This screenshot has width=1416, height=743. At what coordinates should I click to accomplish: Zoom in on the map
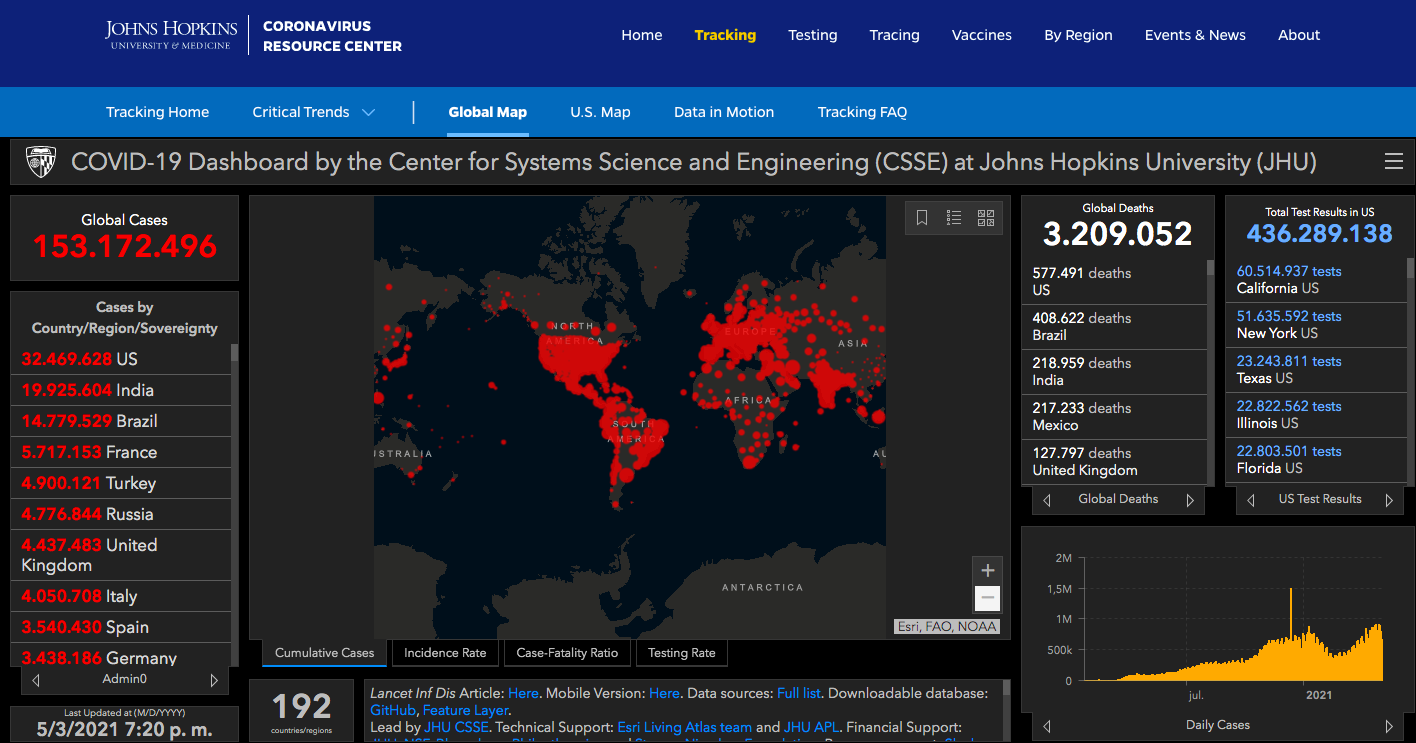click(987, 571)
